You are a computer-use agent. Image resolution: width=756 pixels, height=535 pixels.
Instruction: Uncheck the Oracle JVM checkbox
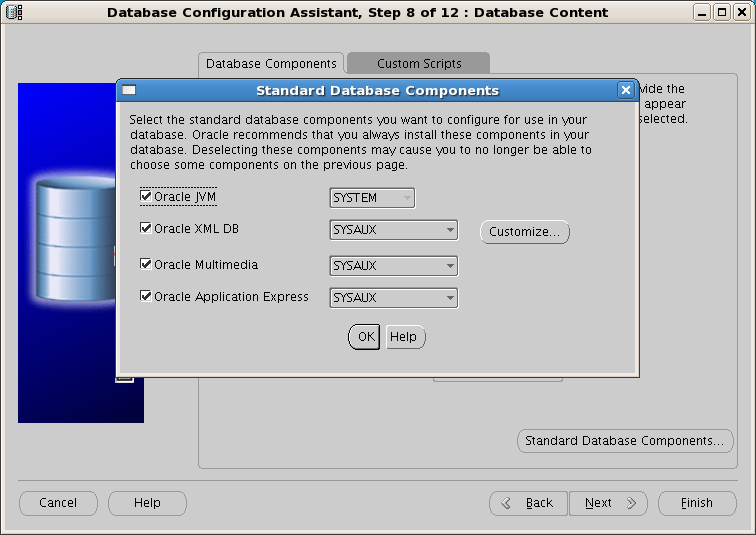click(x=146, y=196)
